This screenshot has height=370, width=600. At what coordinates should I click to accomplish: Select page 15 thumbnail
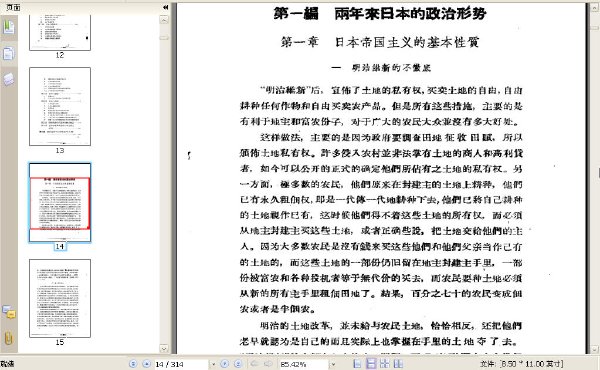click(60, 298)
